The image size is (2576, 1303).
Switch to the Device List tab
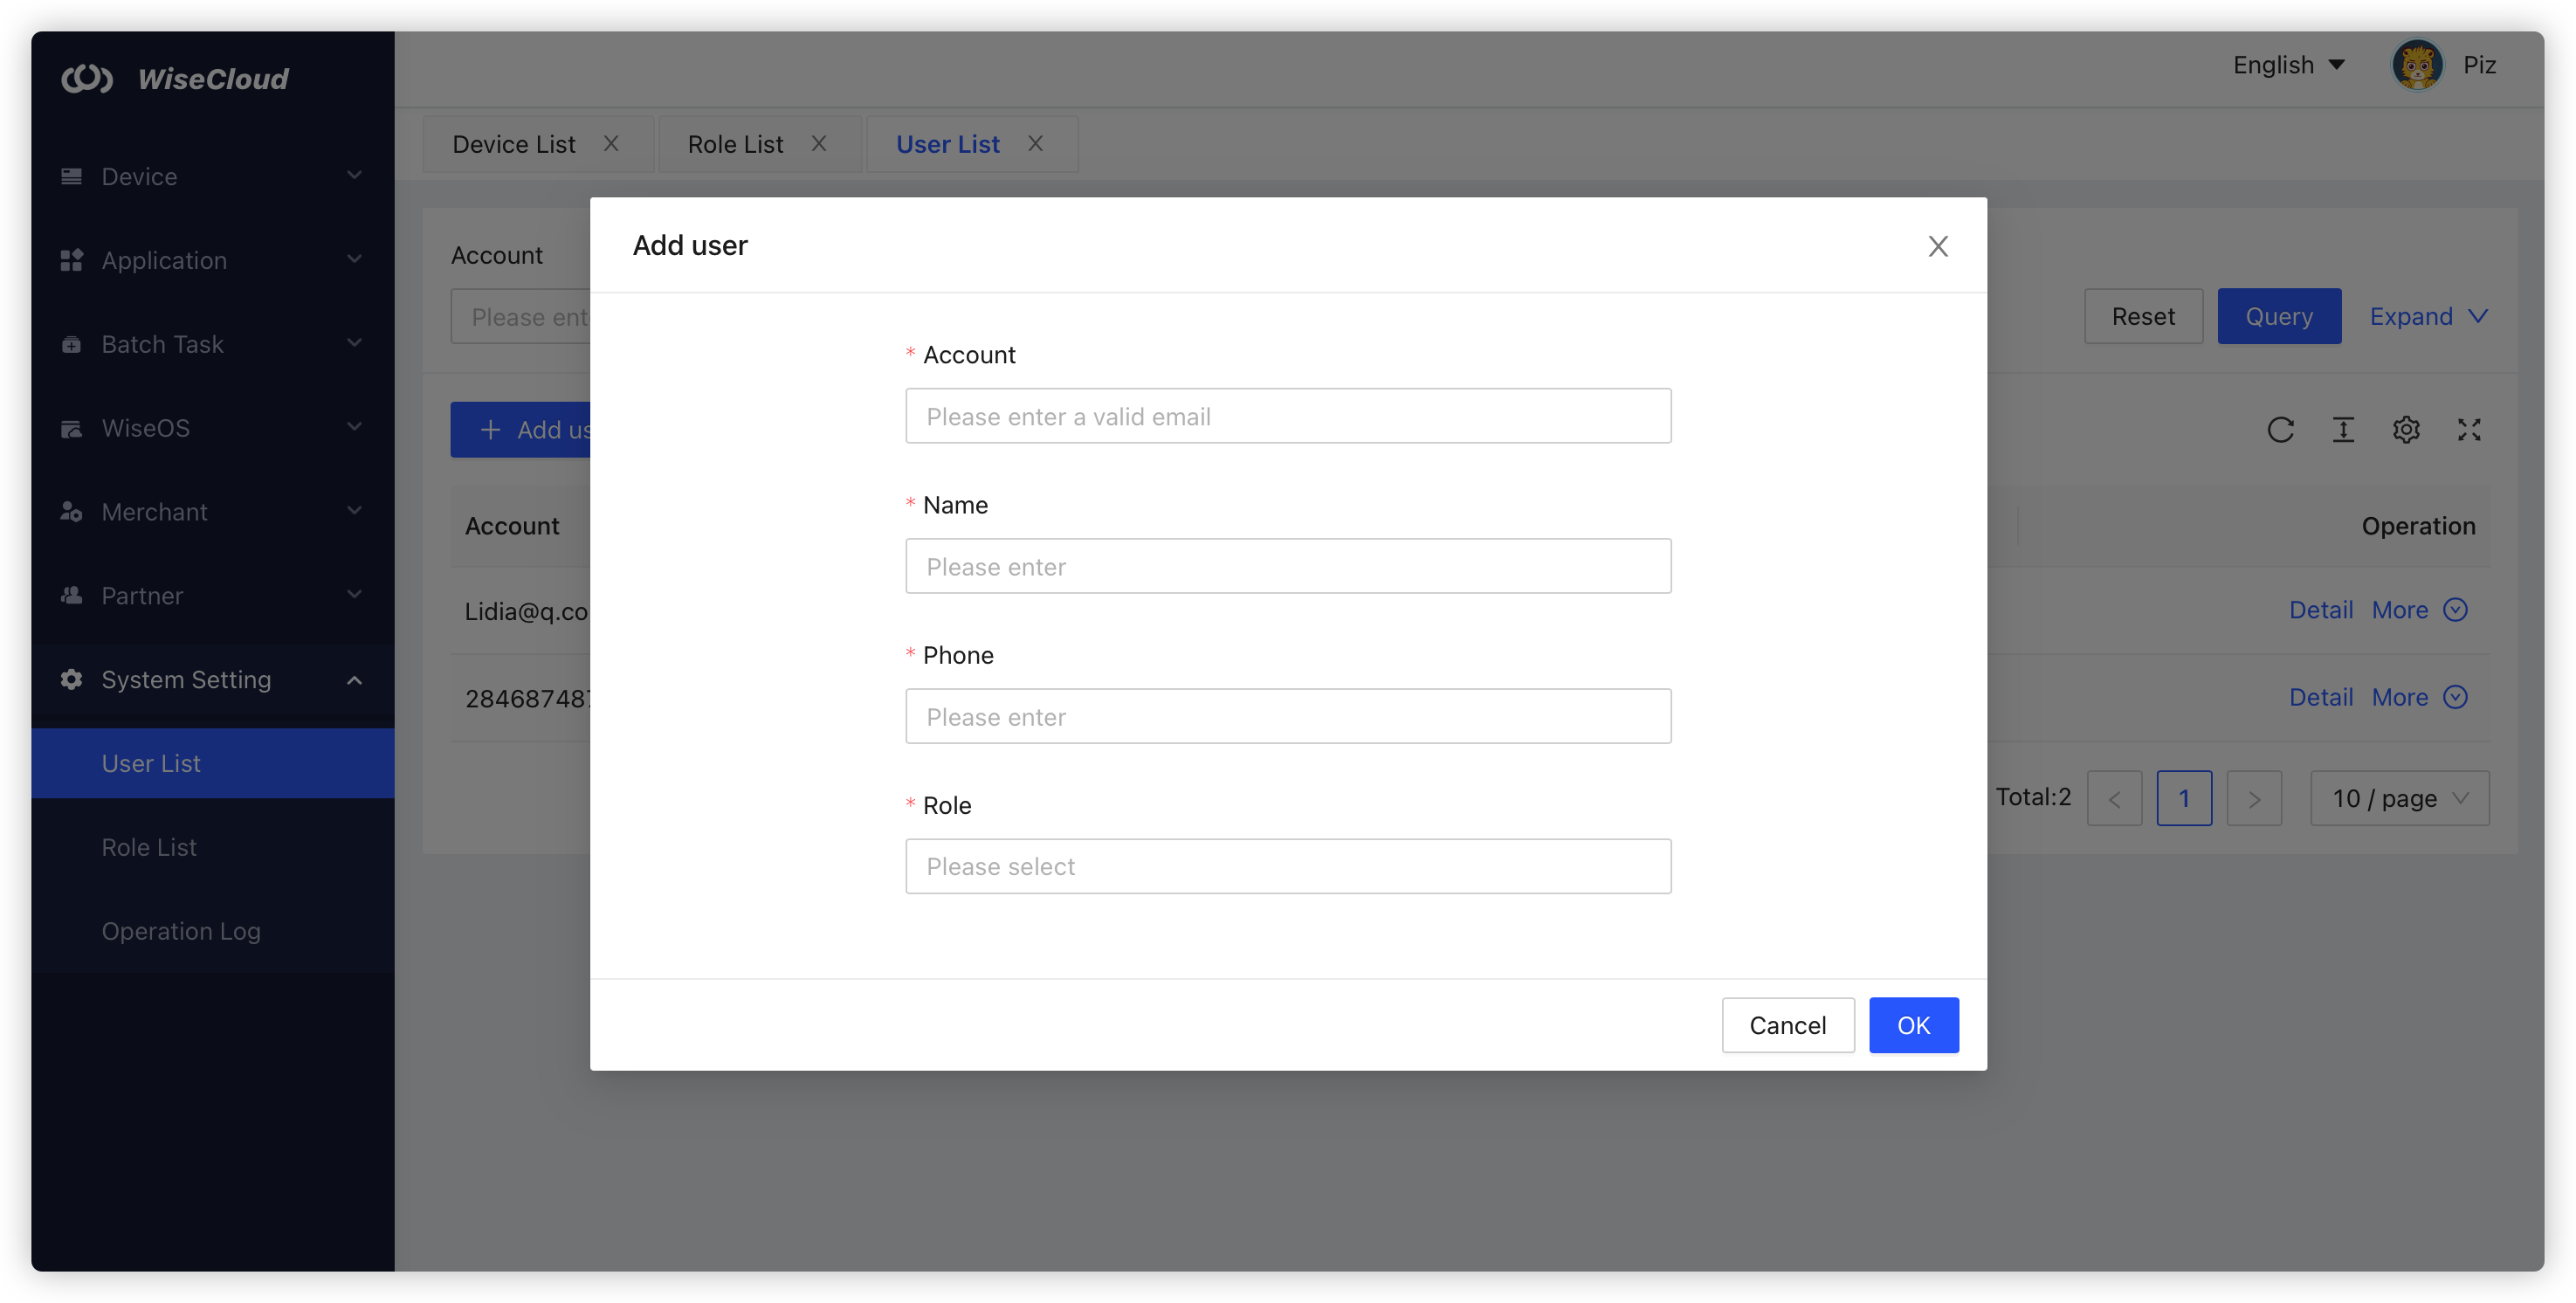click(x=514, y=145)
